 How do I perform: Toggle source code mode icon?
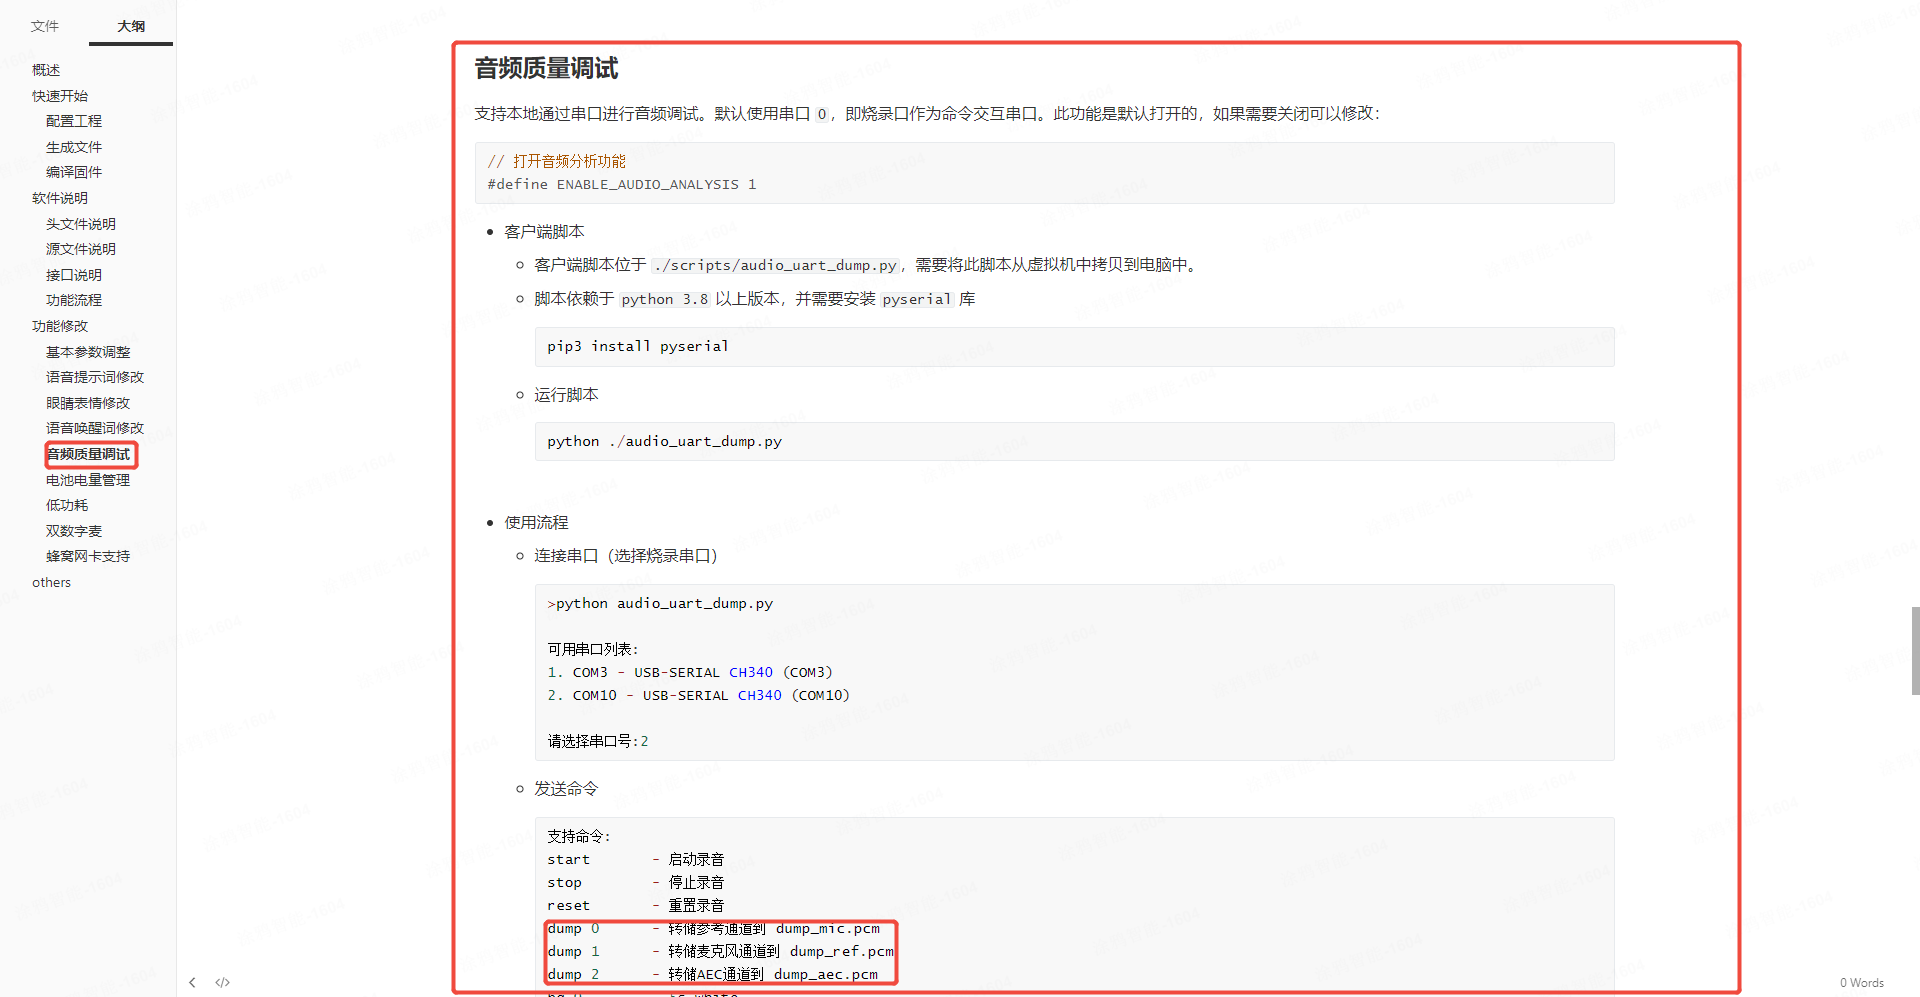(223, 982)
